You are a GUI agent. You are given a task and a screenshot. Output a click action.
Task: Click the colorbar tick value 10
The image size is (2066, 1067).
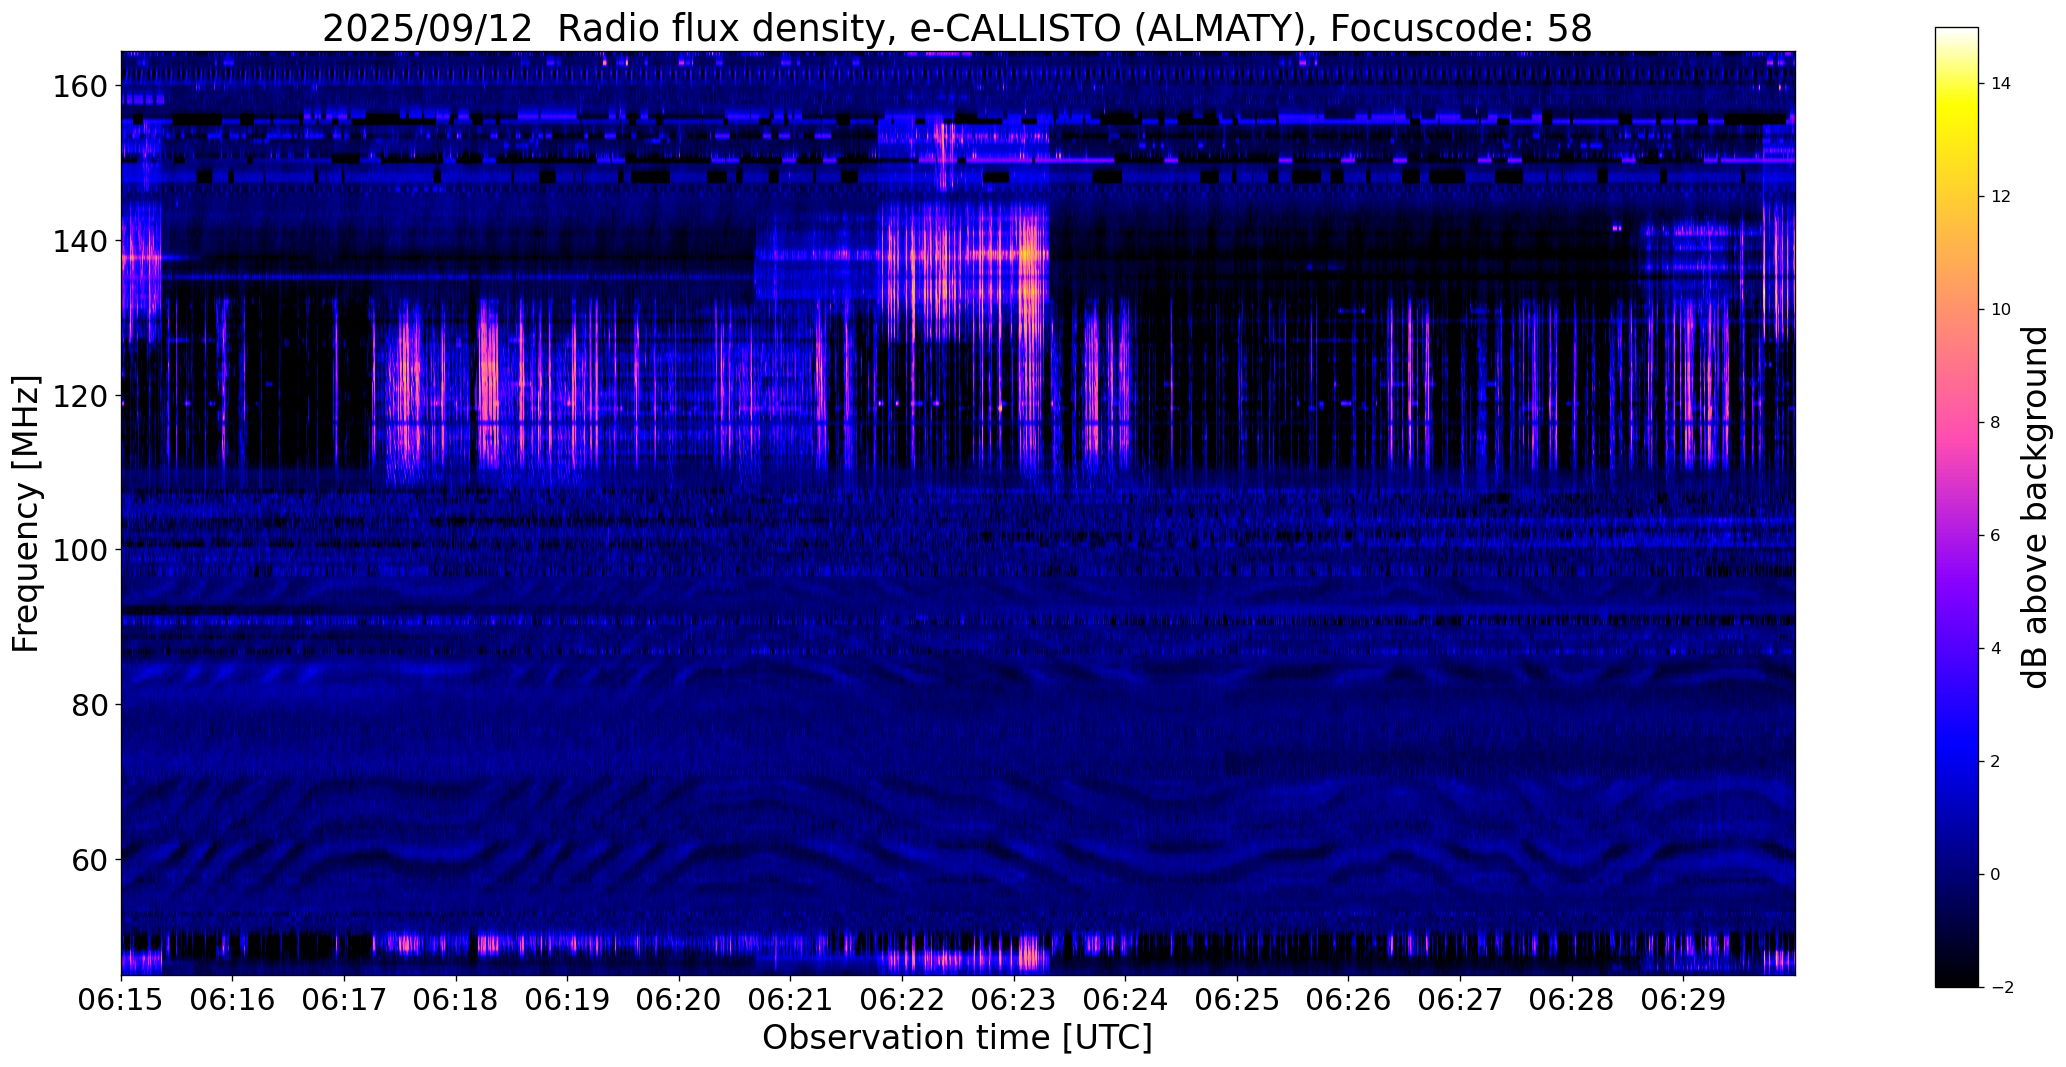2001,309
